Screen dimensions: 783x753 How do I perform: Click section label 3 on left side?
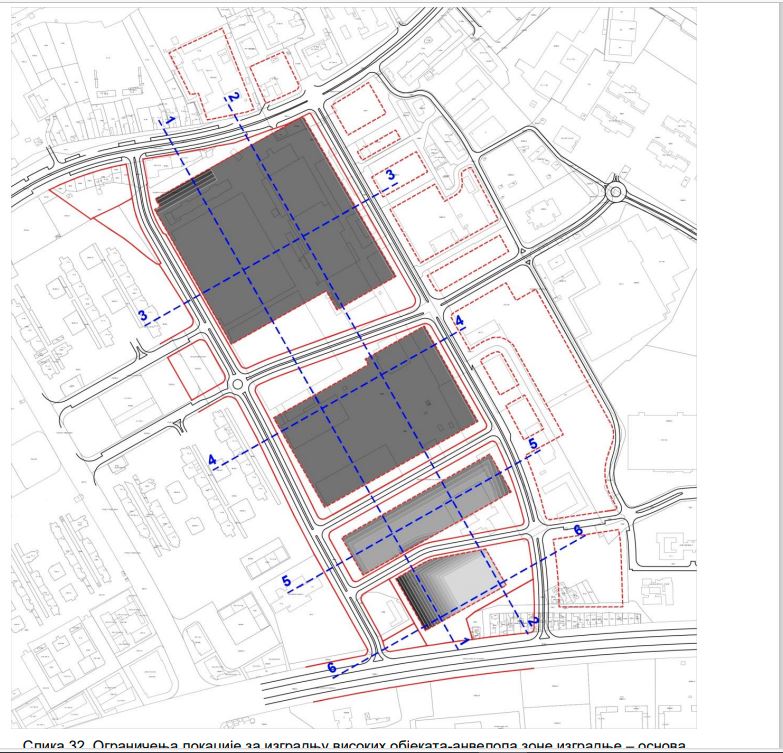(144, 316)
